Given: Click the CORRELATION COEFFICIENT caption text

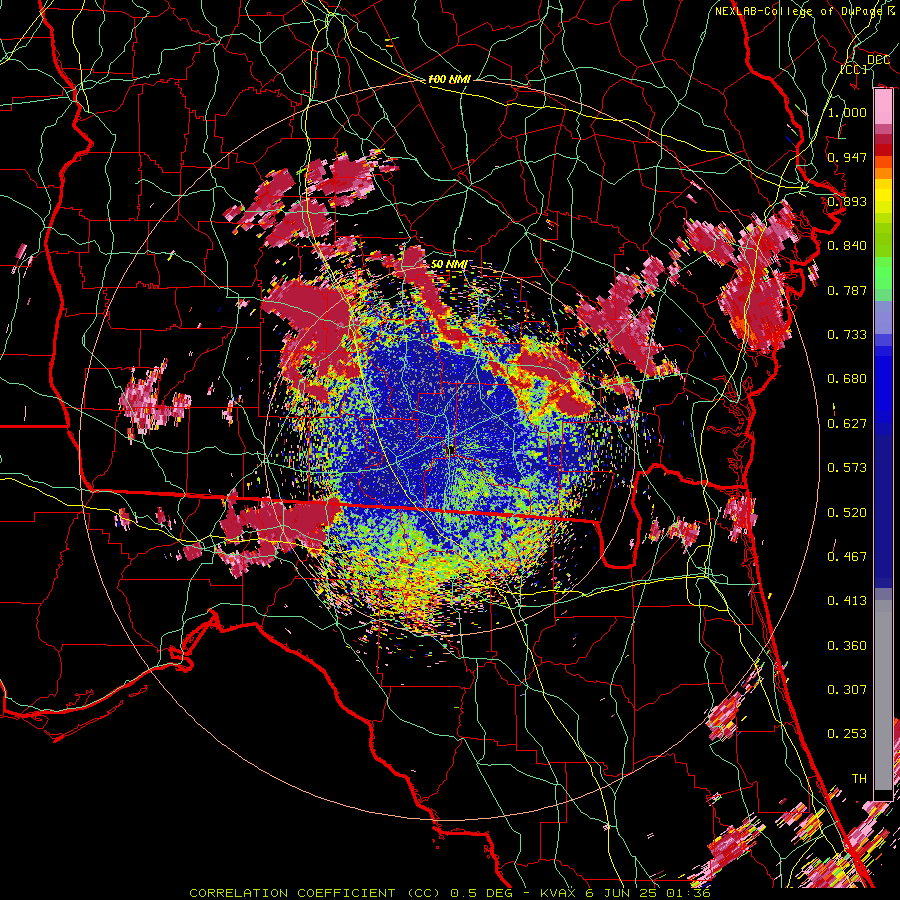Looking at the screenshot, I should 293,893.
